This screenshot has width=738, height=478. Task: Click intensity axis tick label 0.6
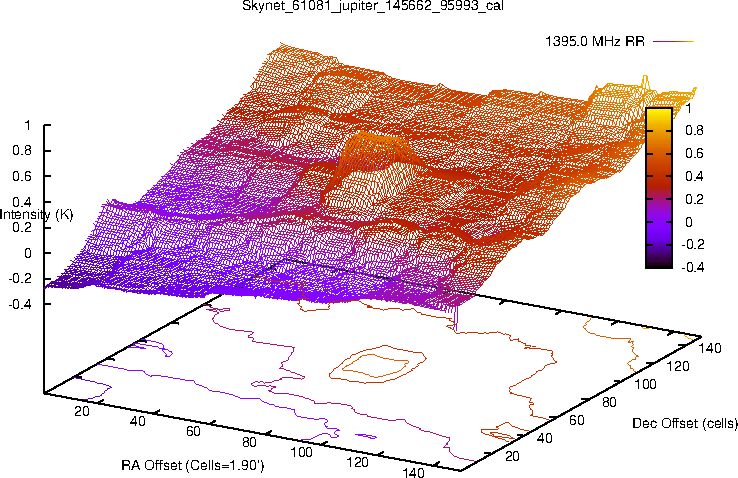click(23, 176)
